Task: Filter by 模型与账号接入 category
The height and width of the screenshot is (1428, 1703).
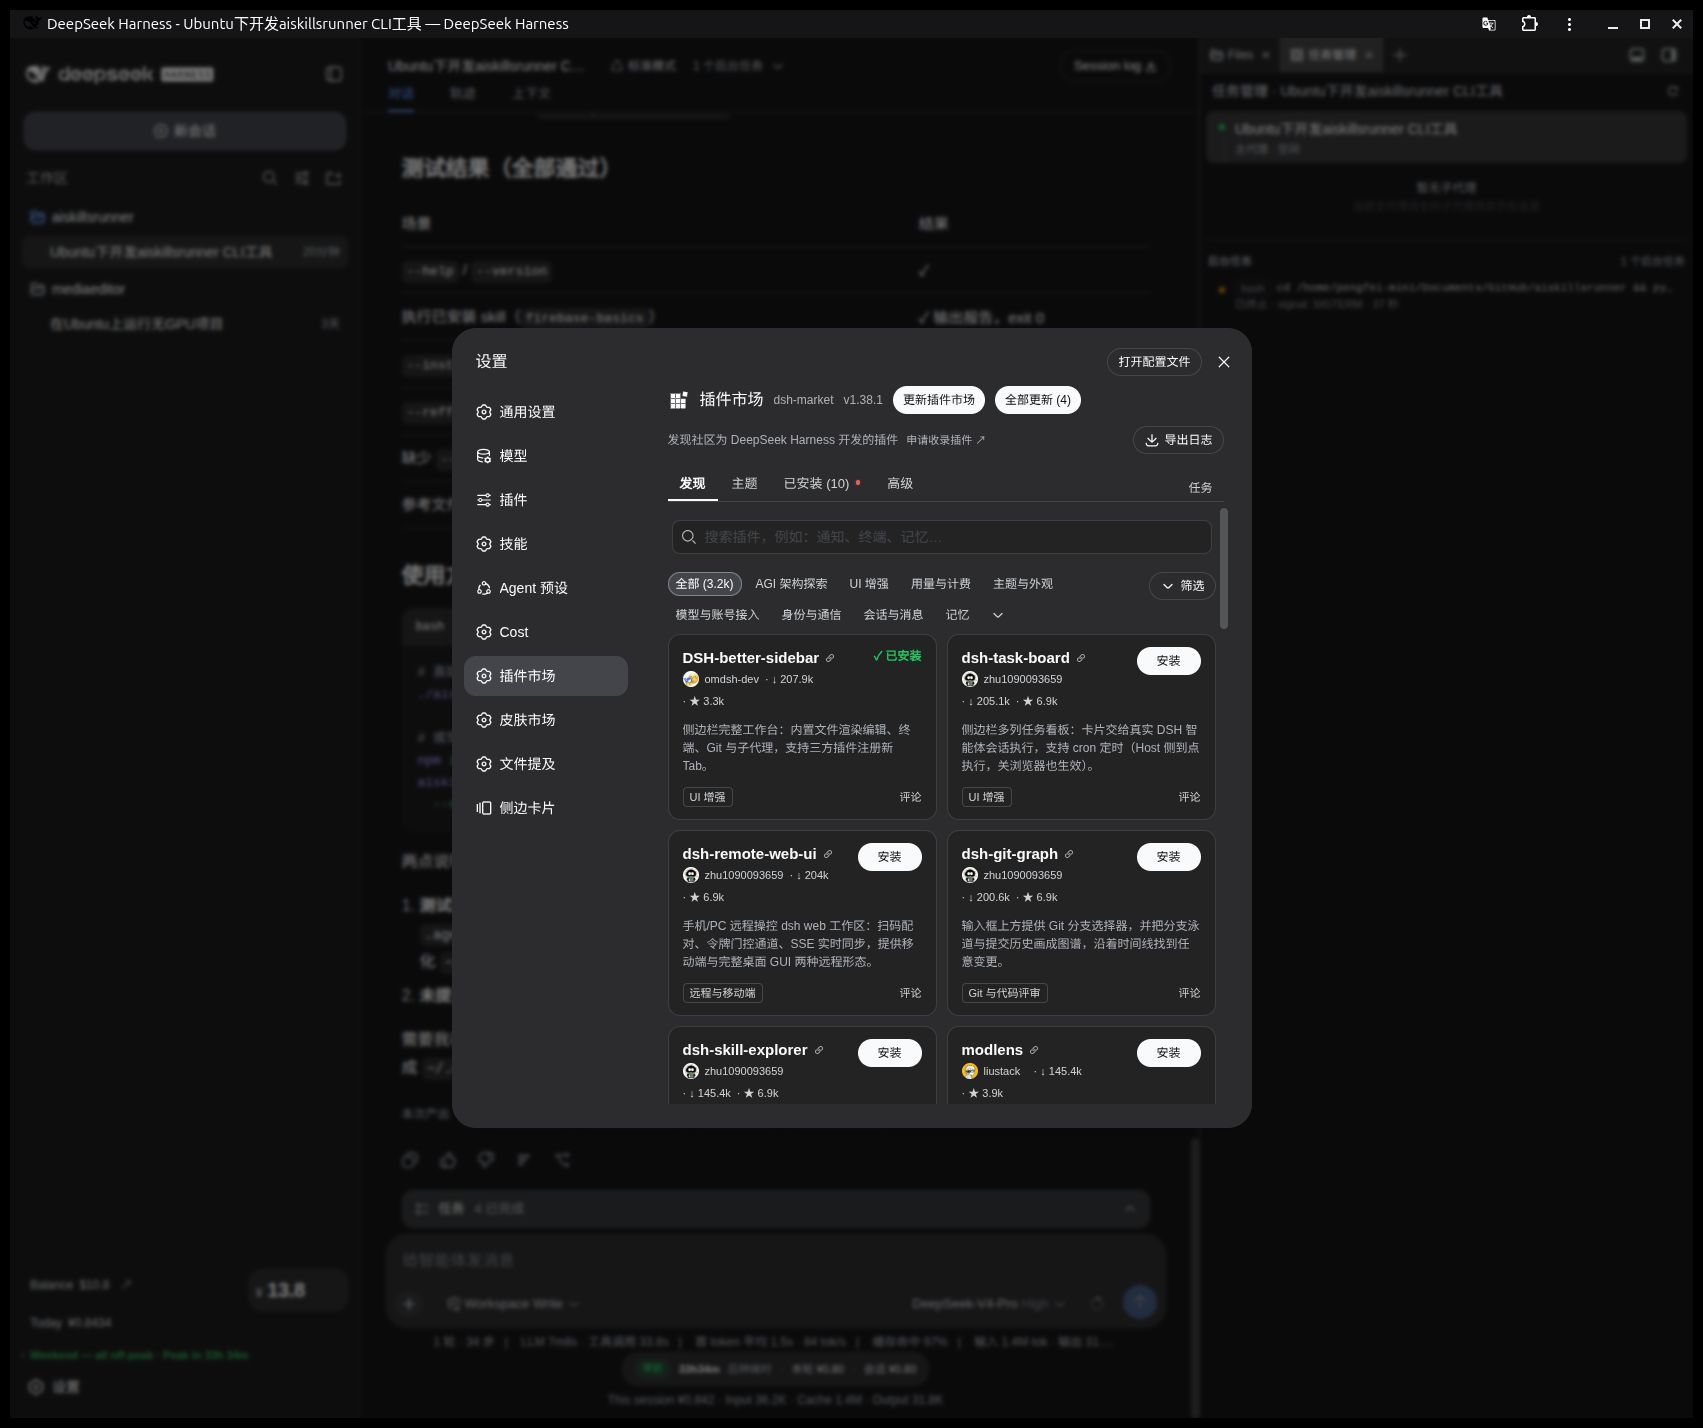Action: coord(717,615)
